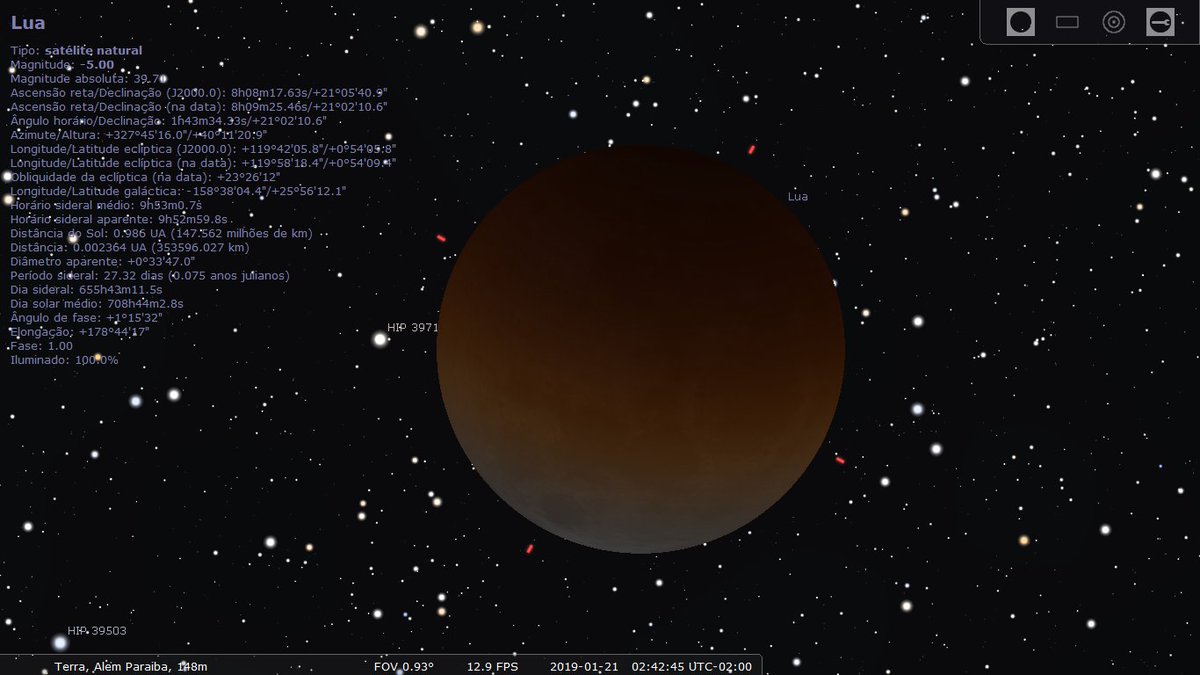Screen dimensions: 1200x675
Task: Open the Oculars configuration wrench button
Action: (1160, 22)
